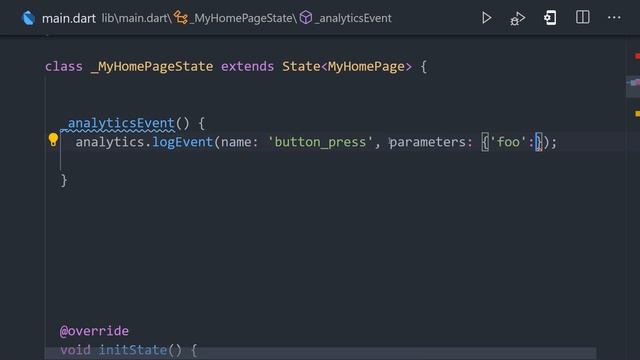640x360 pixels.
Task: Open changes file icon in the toolbar
Action: pos(550,18)
